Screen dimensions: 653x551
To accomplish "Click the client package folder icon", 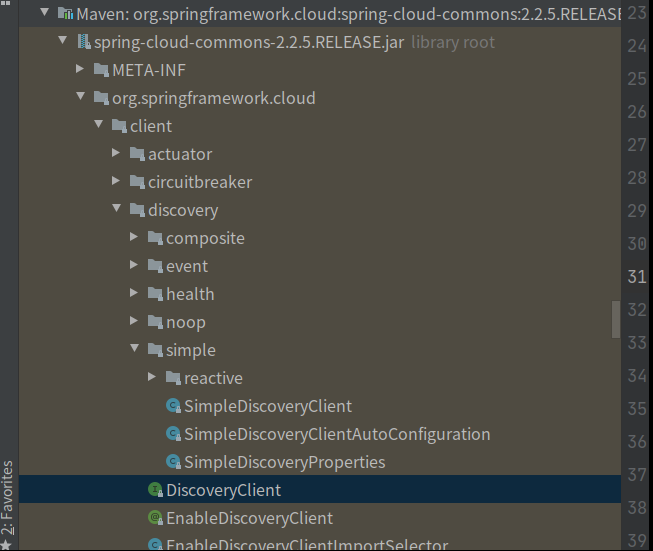I will (x=120, y=126).
